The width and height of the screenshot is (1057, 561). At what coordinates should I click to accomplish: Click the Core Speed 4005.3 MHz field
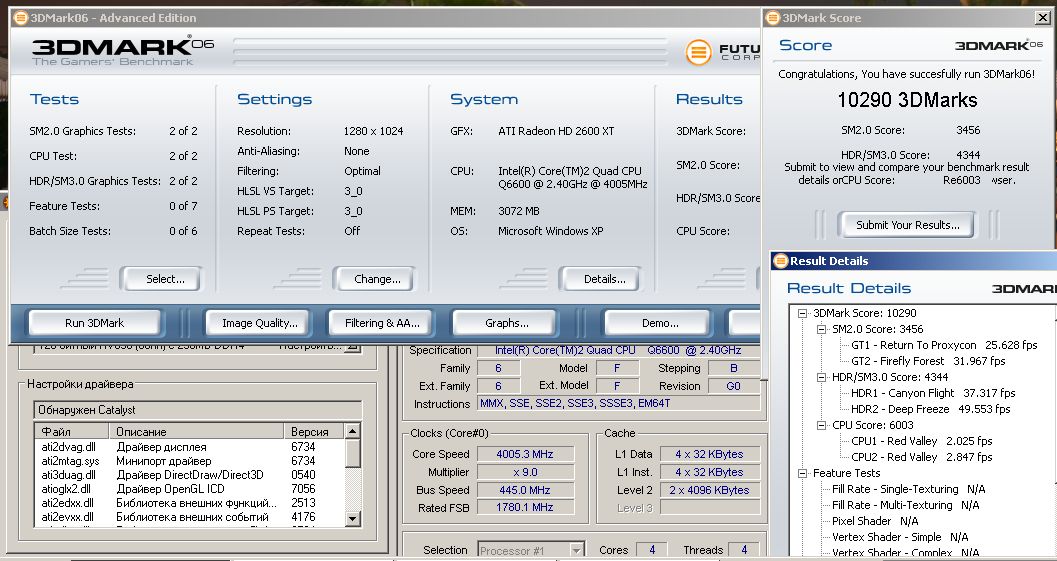tap(525, 454)
